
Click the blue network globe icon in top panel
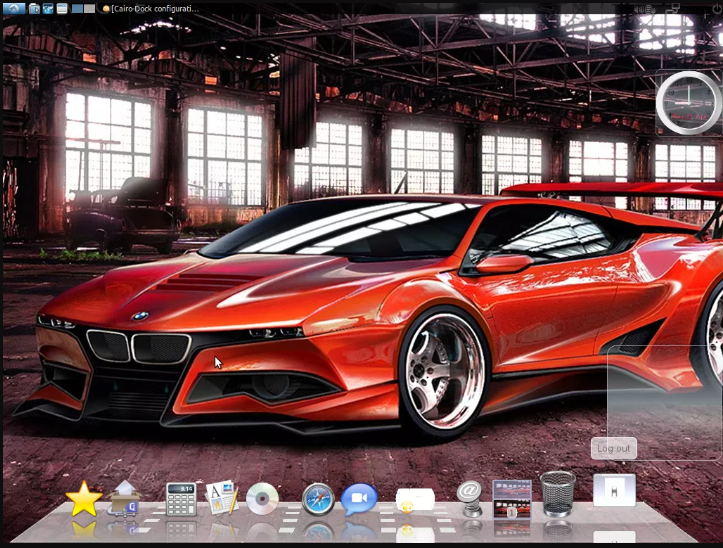[x=48, y=8]
